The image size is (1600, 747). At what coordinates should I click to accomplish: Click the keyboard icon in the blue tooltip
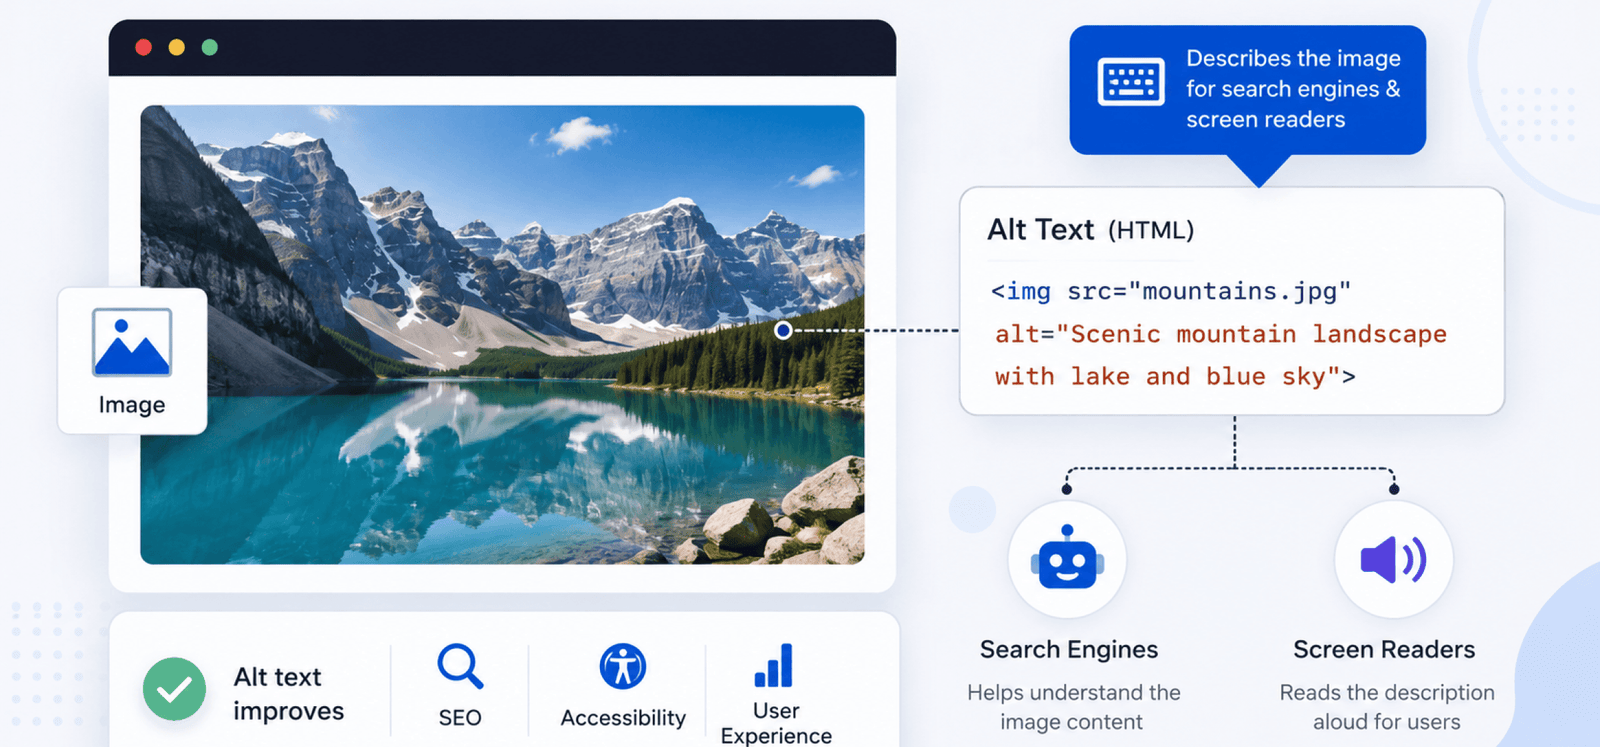(1131, 82)
